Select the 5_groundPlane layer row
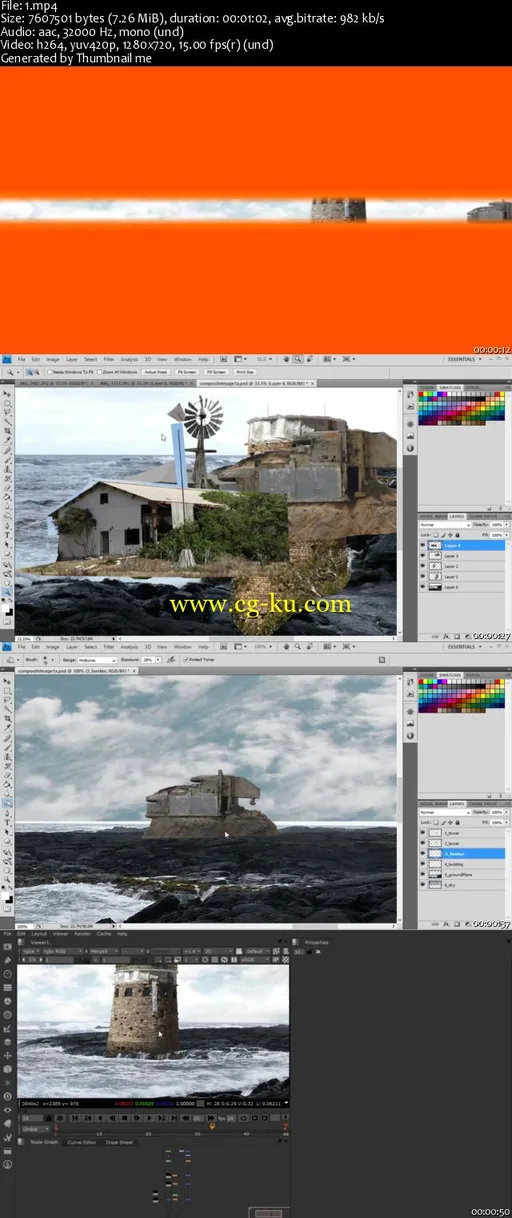512x1218 pixels. [x=462, y=875]
